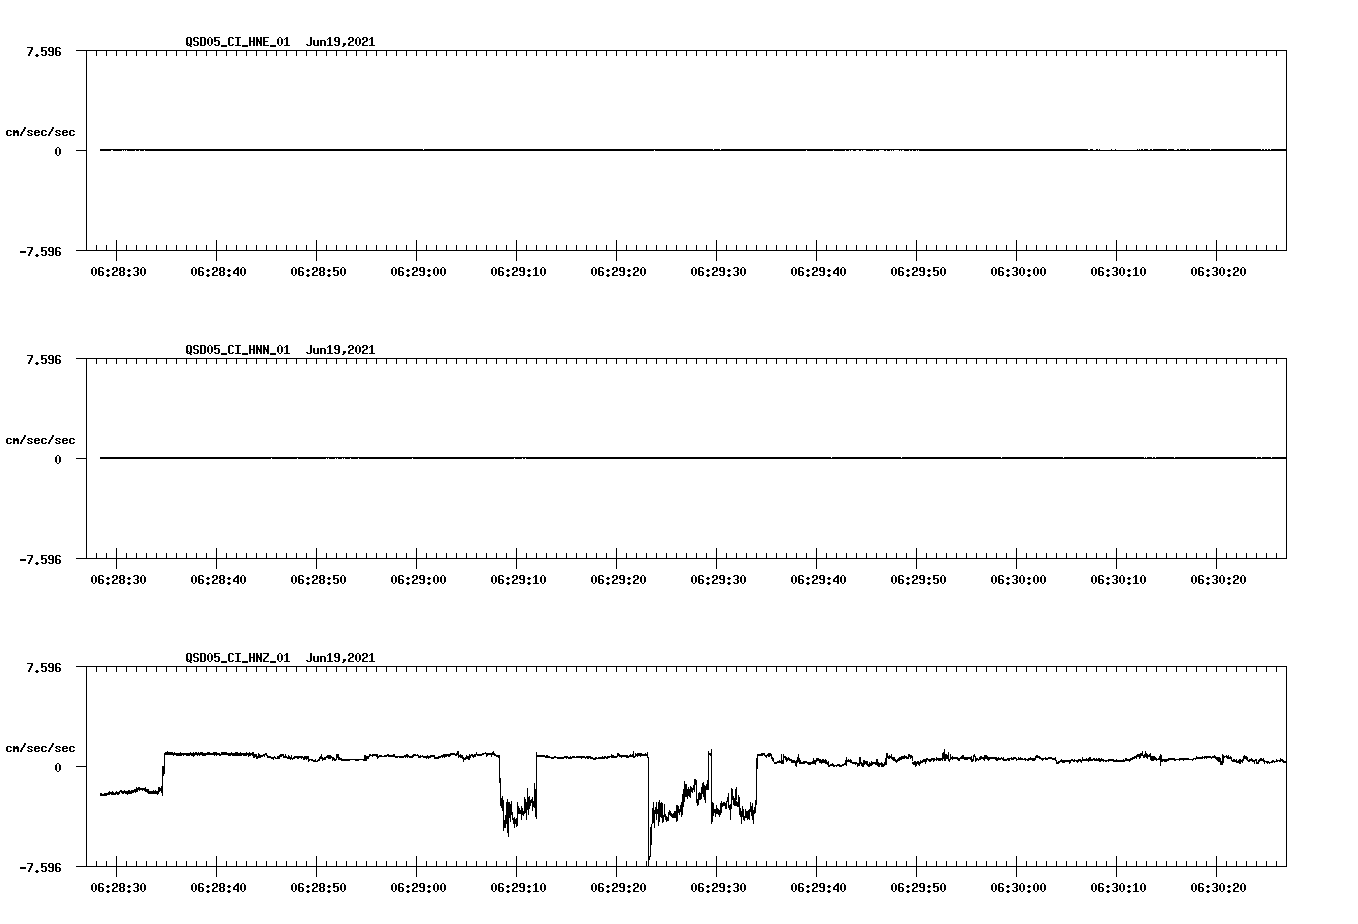Select 06:29:20 time label under HNZ chart
Viewport: 1358px width, 924px height.
[x=618, y=888]
